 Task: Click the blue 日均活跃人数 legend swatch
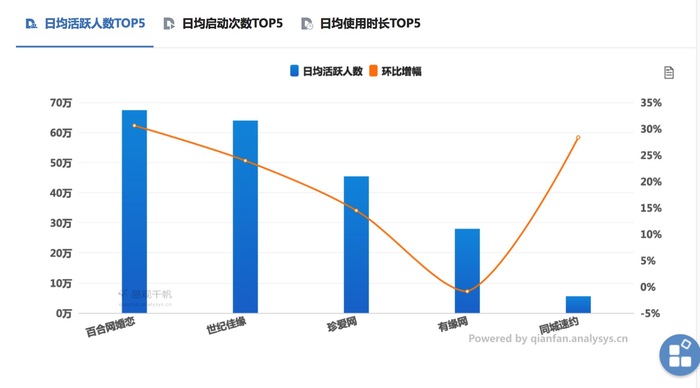pyautogui.click(x=294, y=71)
